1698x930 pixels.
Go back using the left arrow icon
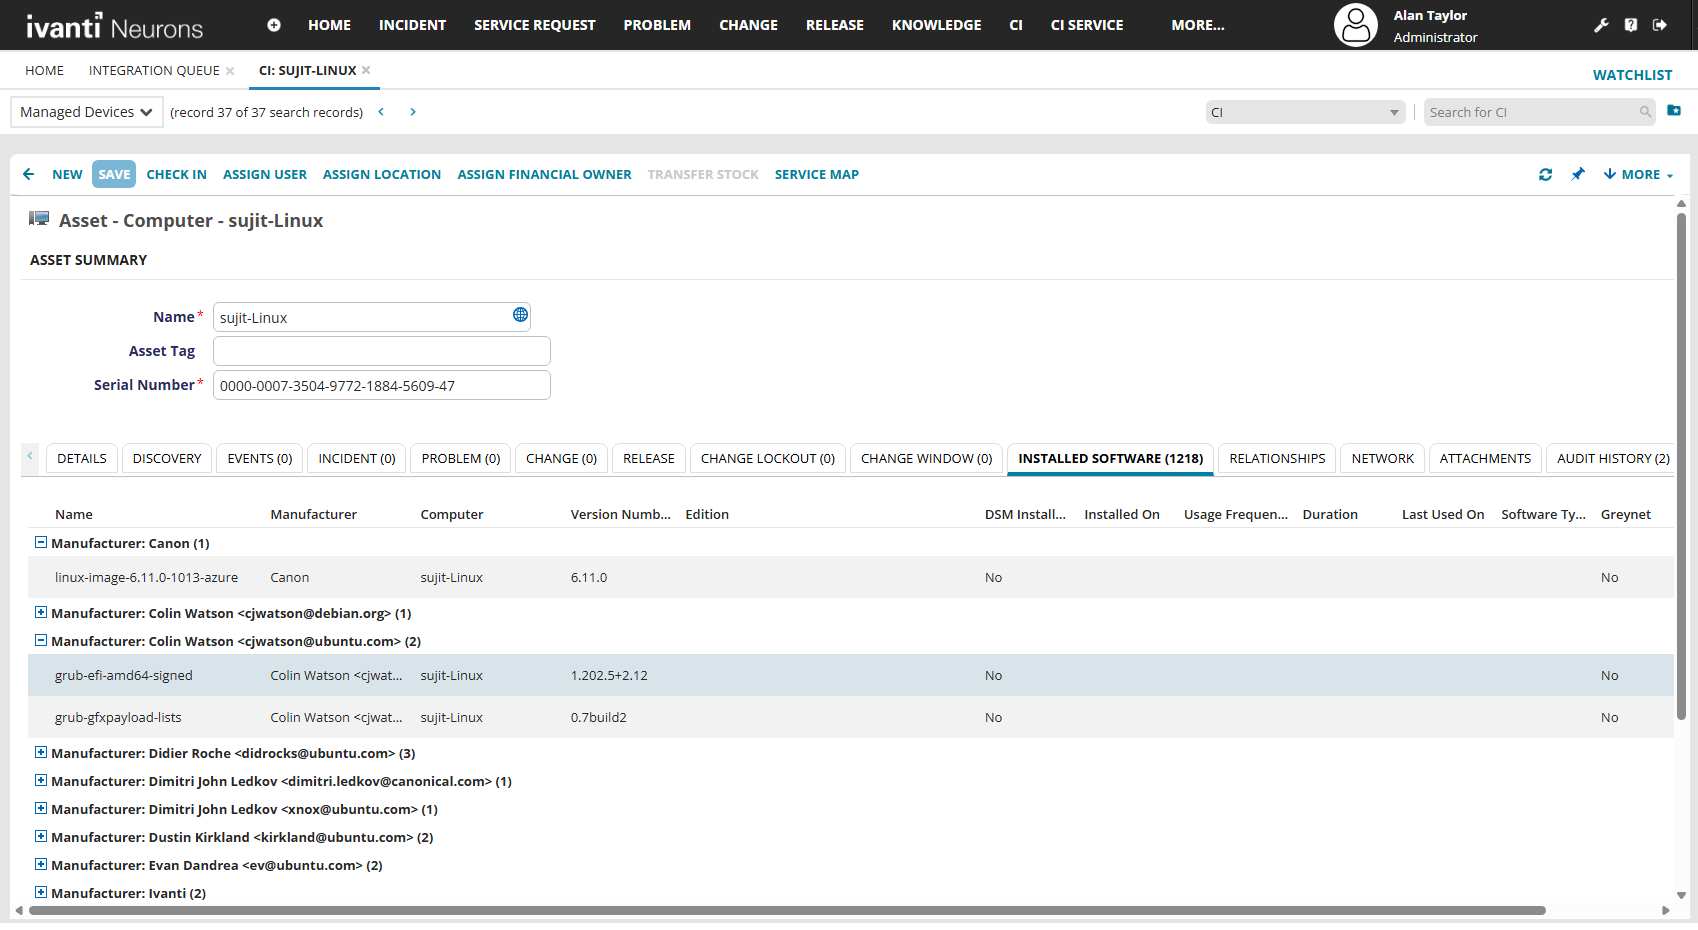(x=28, y=174)
